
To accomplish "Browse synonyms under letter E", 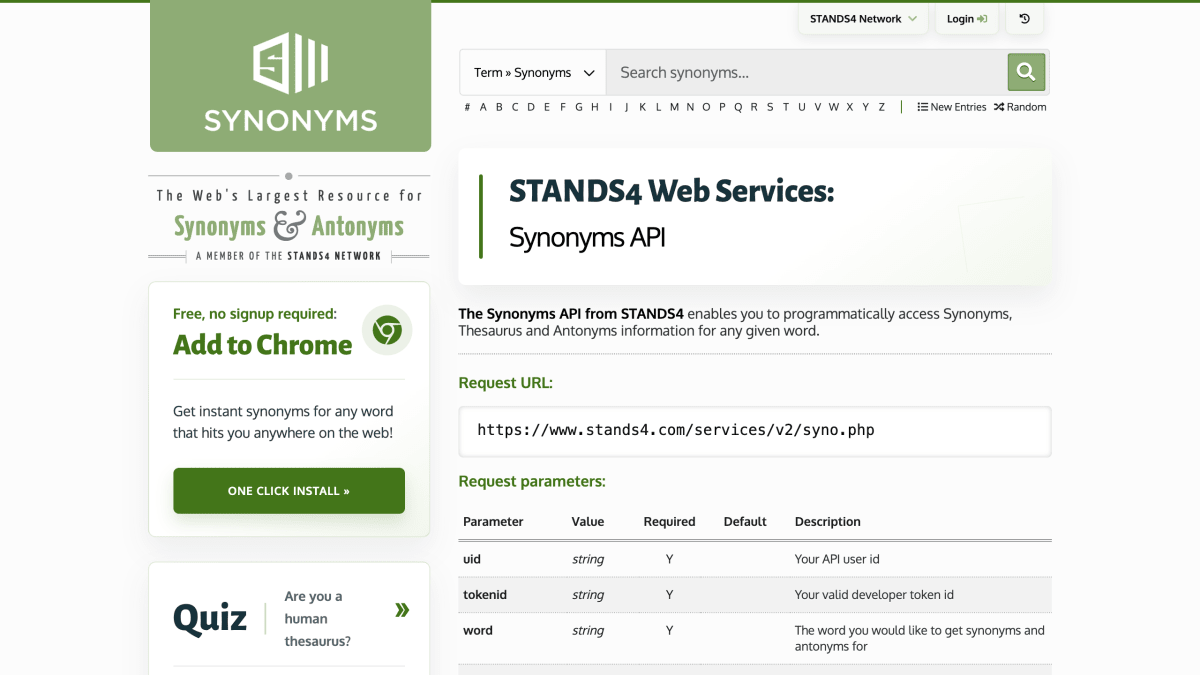I will point(547,107).
